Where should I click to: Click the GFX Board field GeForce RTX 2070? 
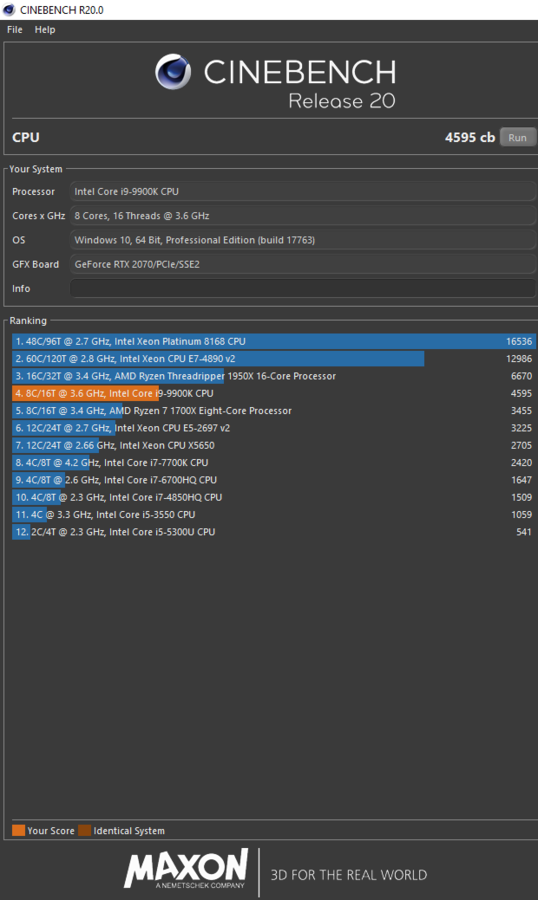coord(303,264)
